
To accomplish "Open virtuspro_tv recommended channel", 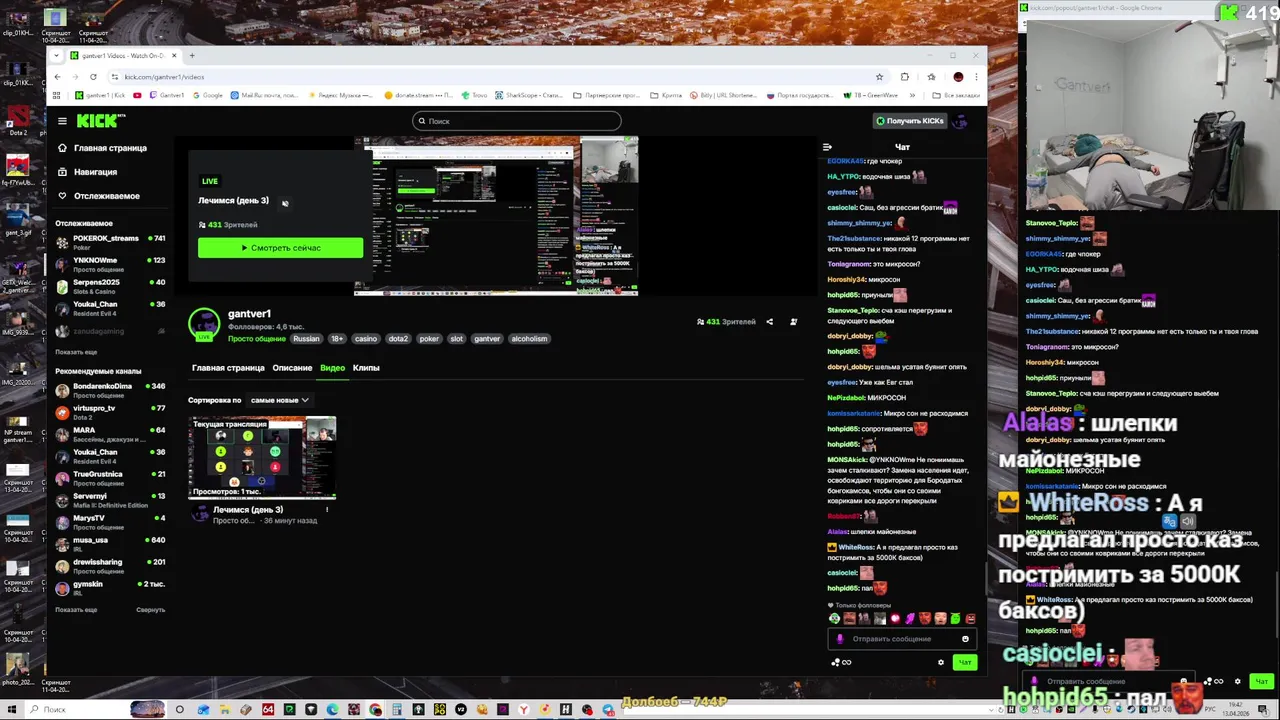I will pos(110,412).
